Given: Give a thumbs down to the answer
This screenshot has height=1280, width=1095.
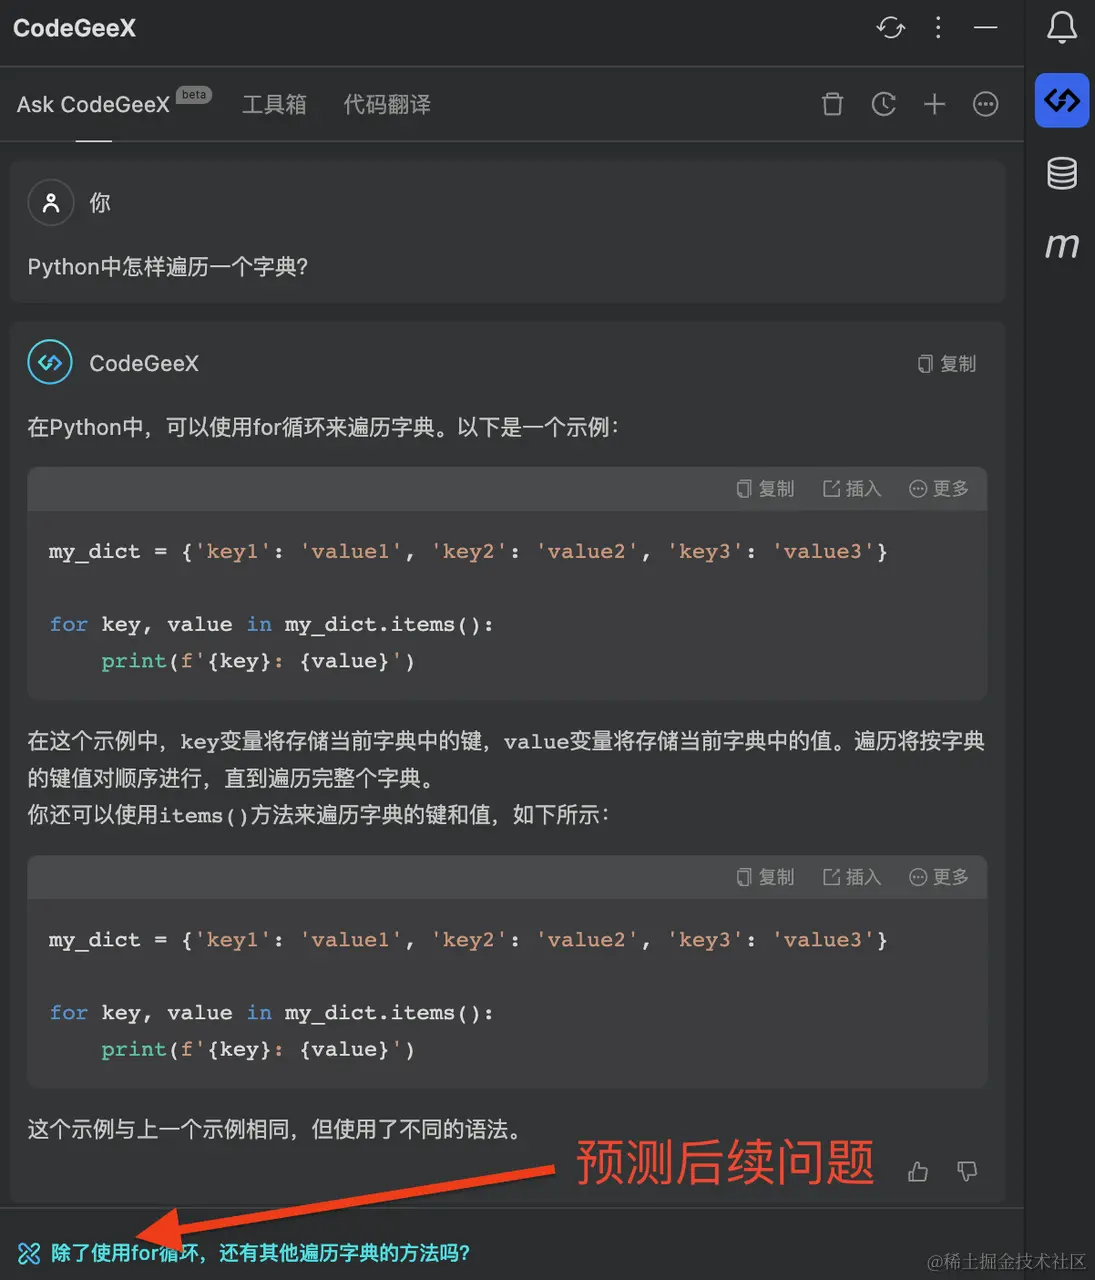Looking at the screenshot, I should [x=966, y=1171].
